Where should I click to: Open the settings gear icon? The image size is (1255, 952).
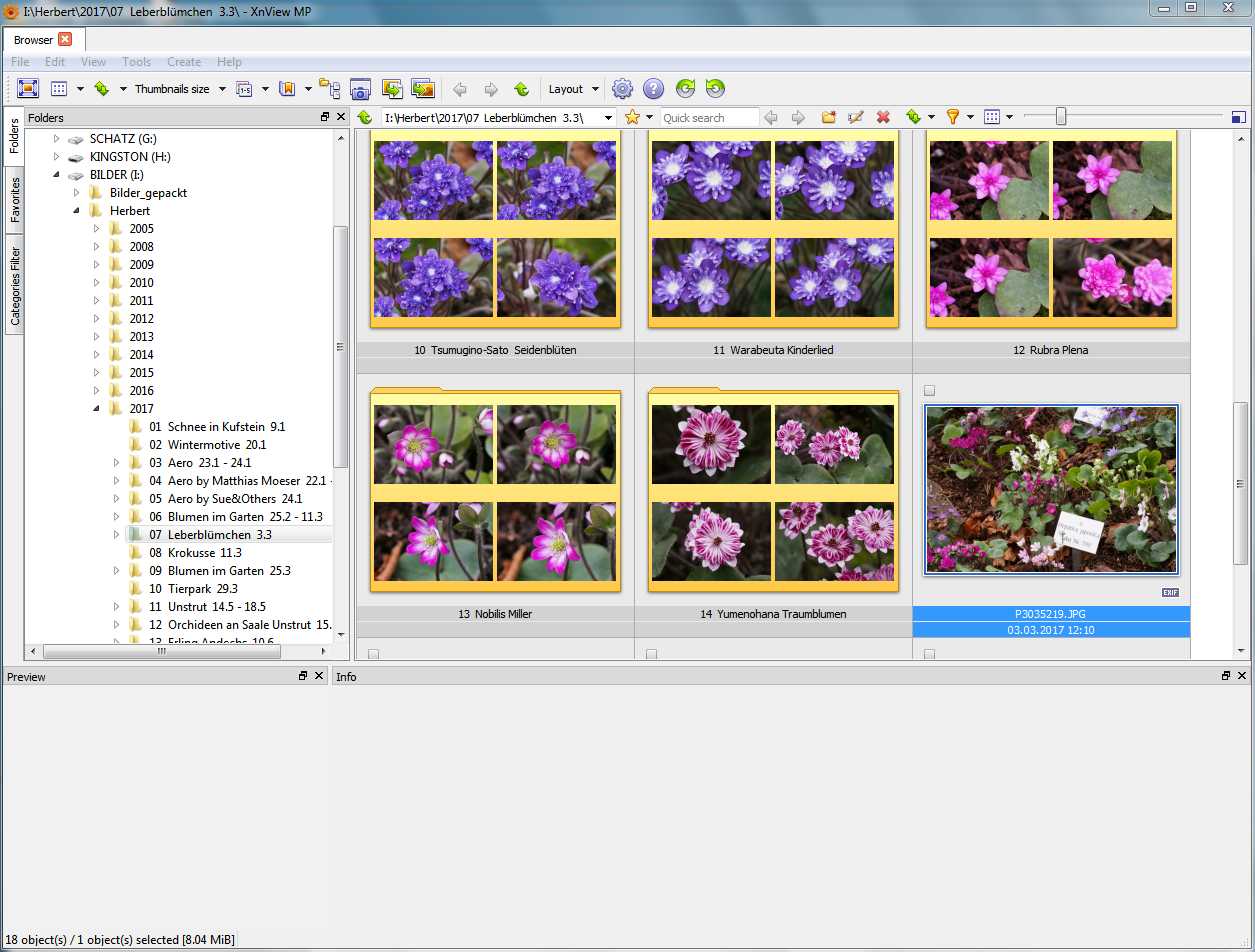point(622,89)
